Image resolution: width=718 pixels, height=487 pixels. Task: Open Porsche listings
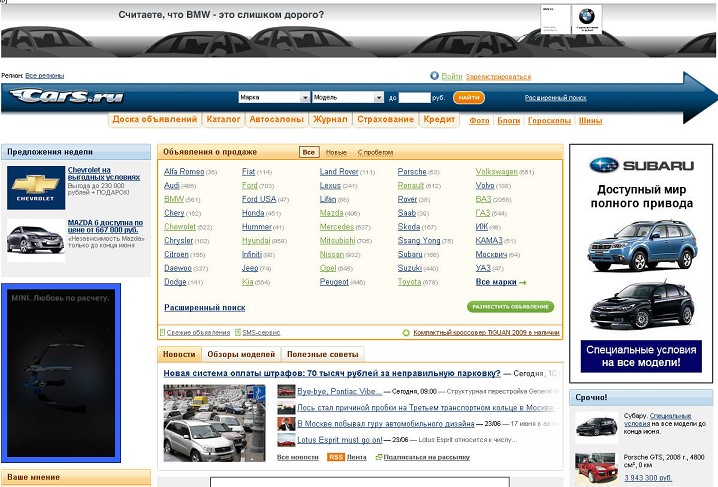(x=412, y=172)
